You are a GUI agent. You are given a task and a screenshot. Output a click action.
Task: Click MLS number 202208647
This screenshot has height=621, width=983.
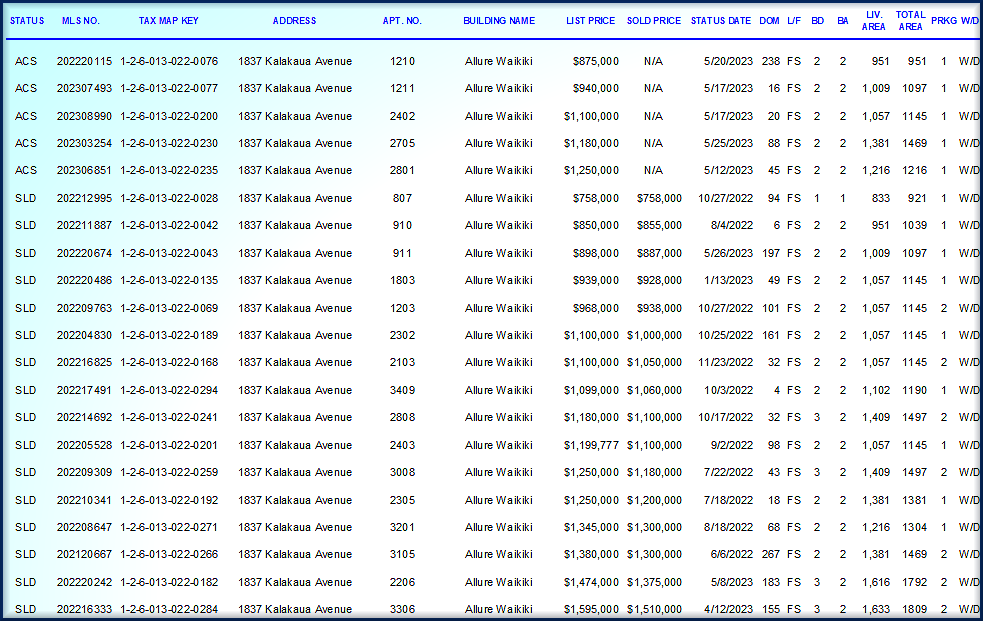pyautogui.click(x=84, y=528)
